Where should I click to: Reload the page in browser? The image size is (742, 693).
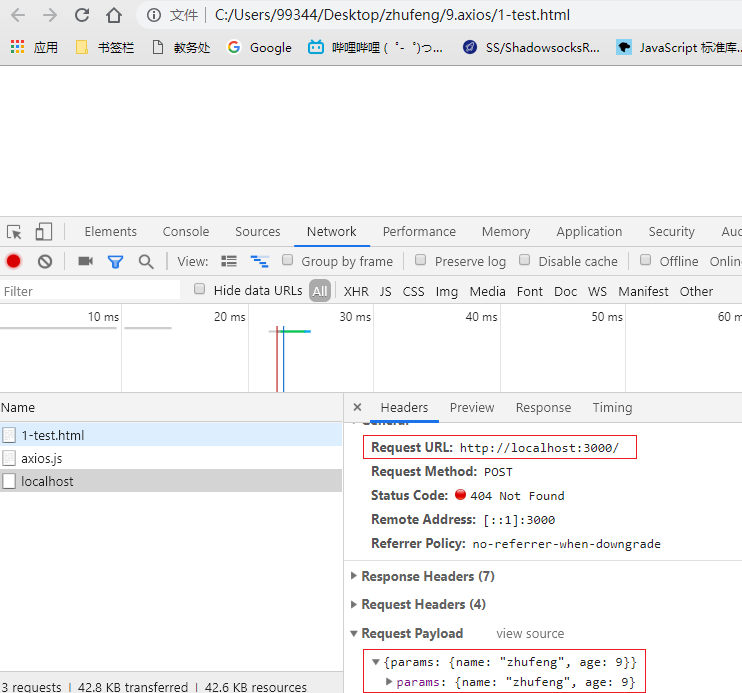(x=82, y=15)
